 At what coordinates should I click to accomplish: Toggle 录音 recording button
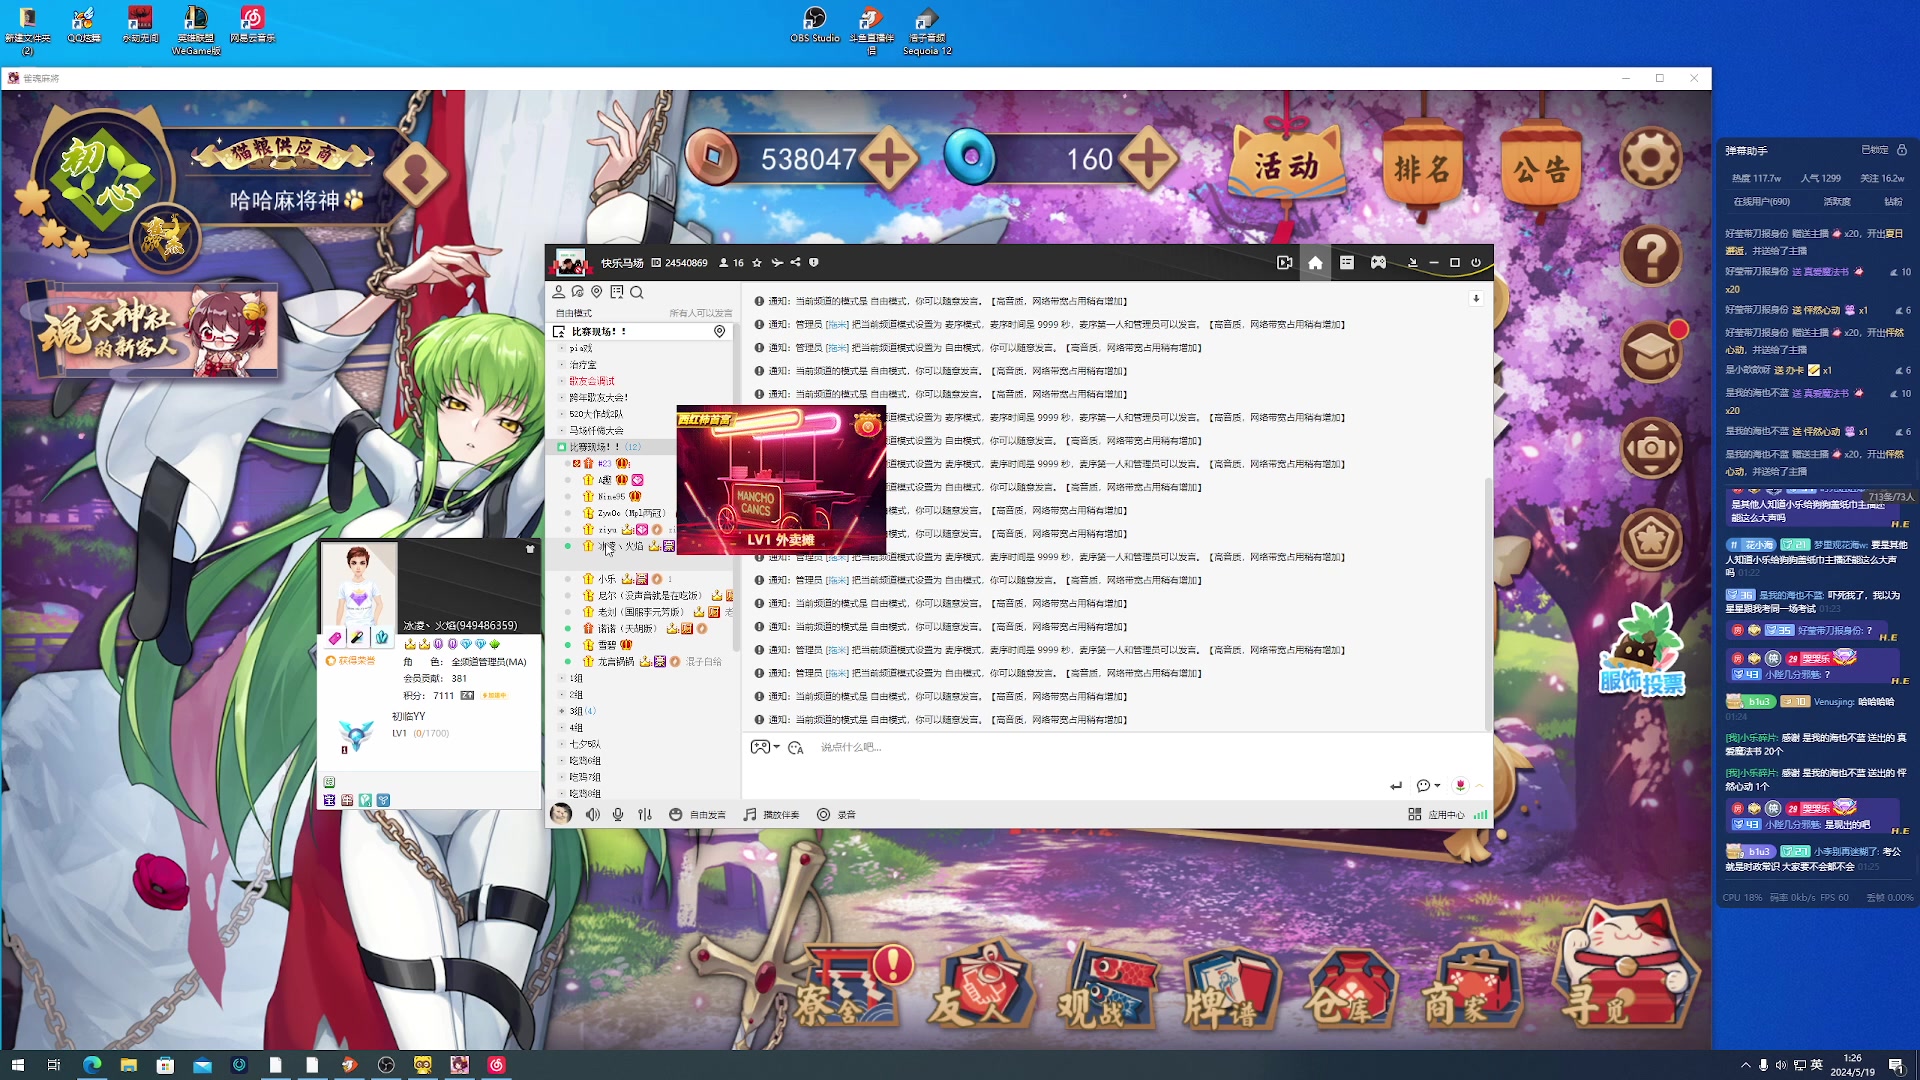(836, 815)
